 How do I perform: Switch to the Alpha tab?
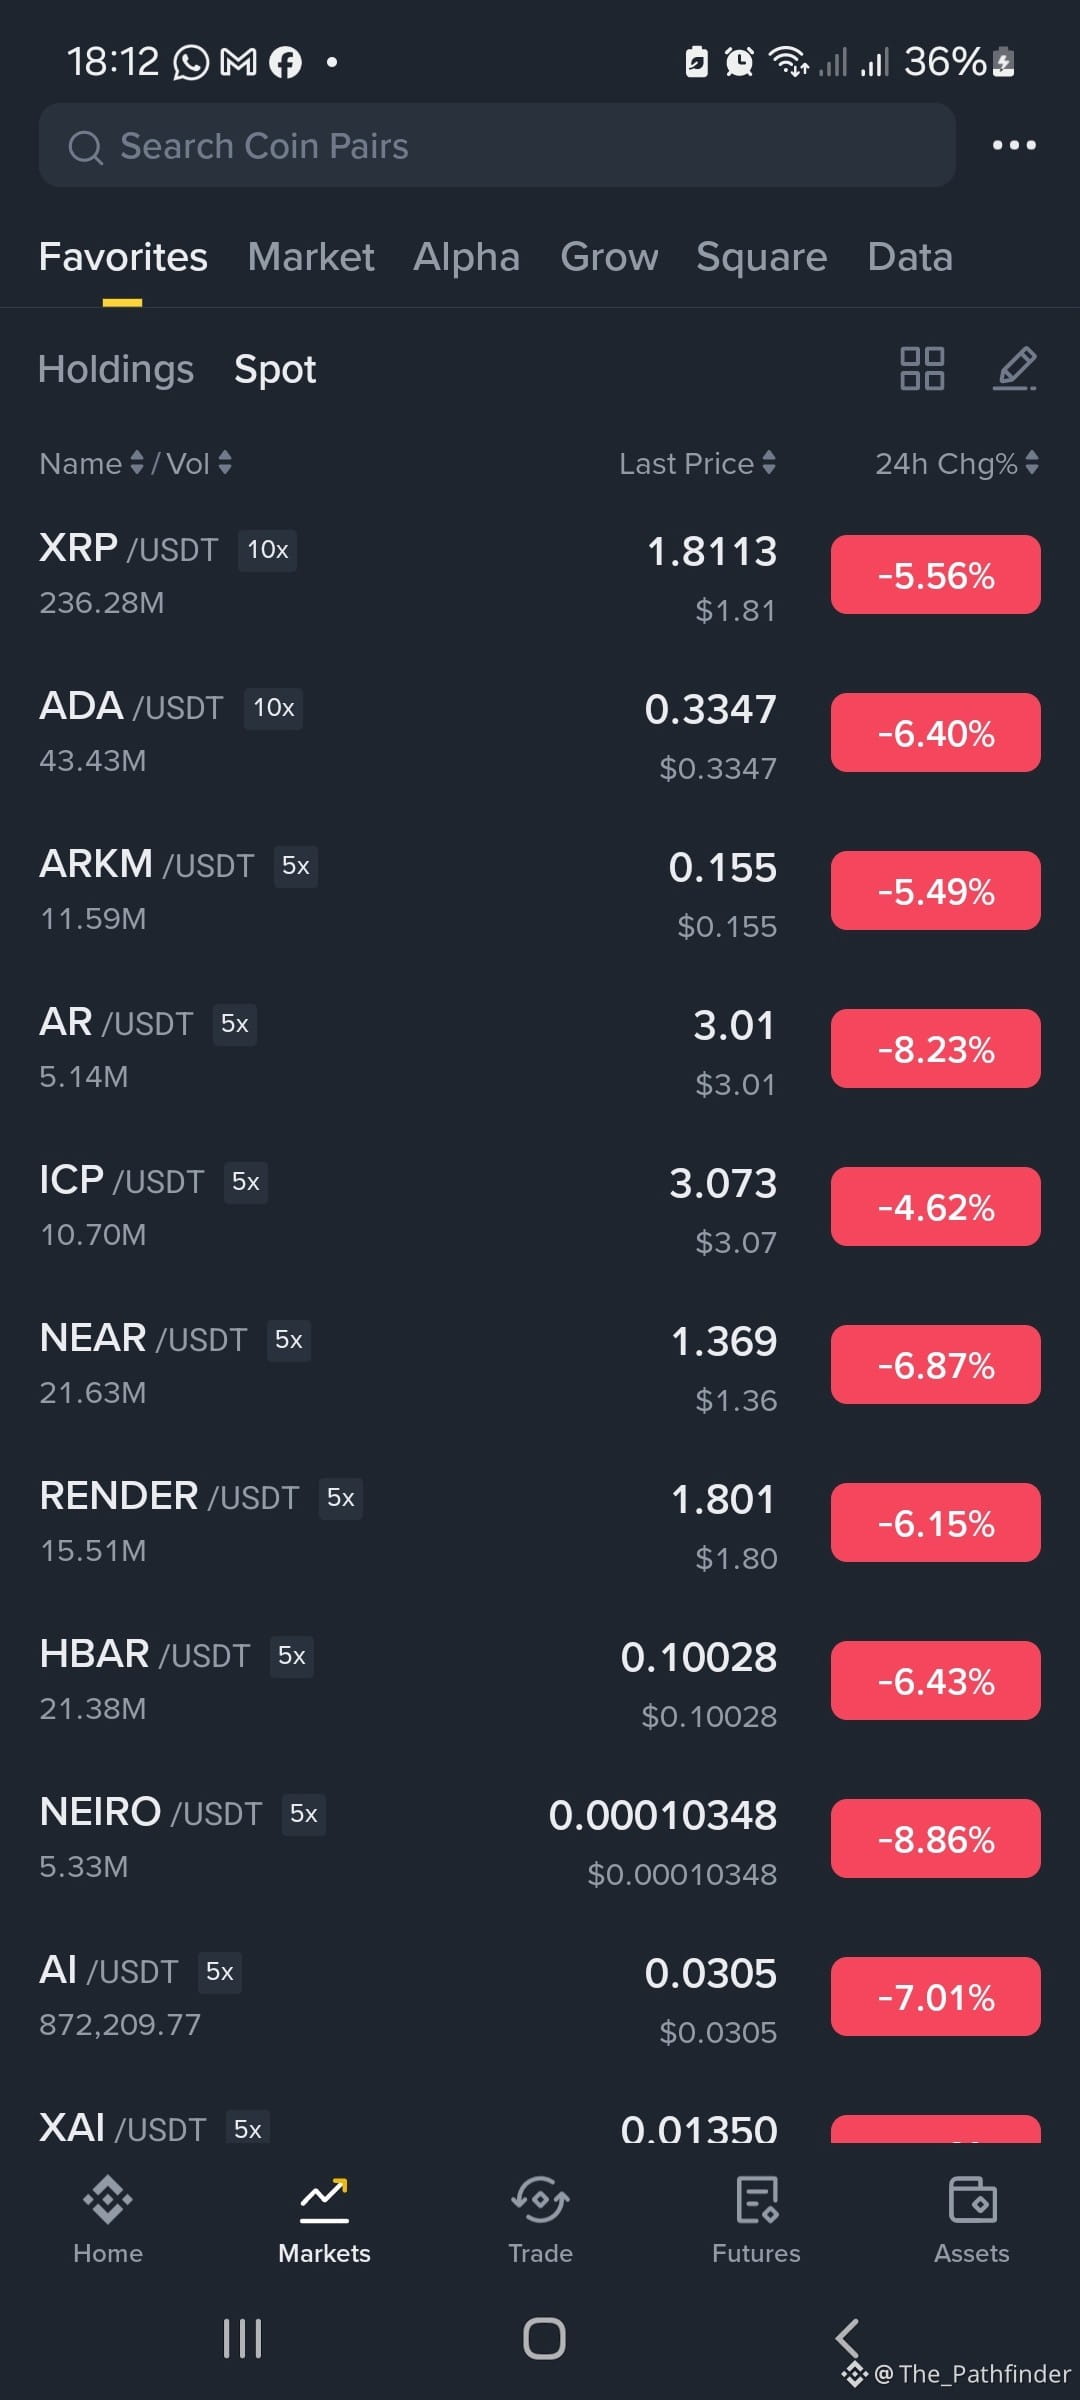coord(467,257)
